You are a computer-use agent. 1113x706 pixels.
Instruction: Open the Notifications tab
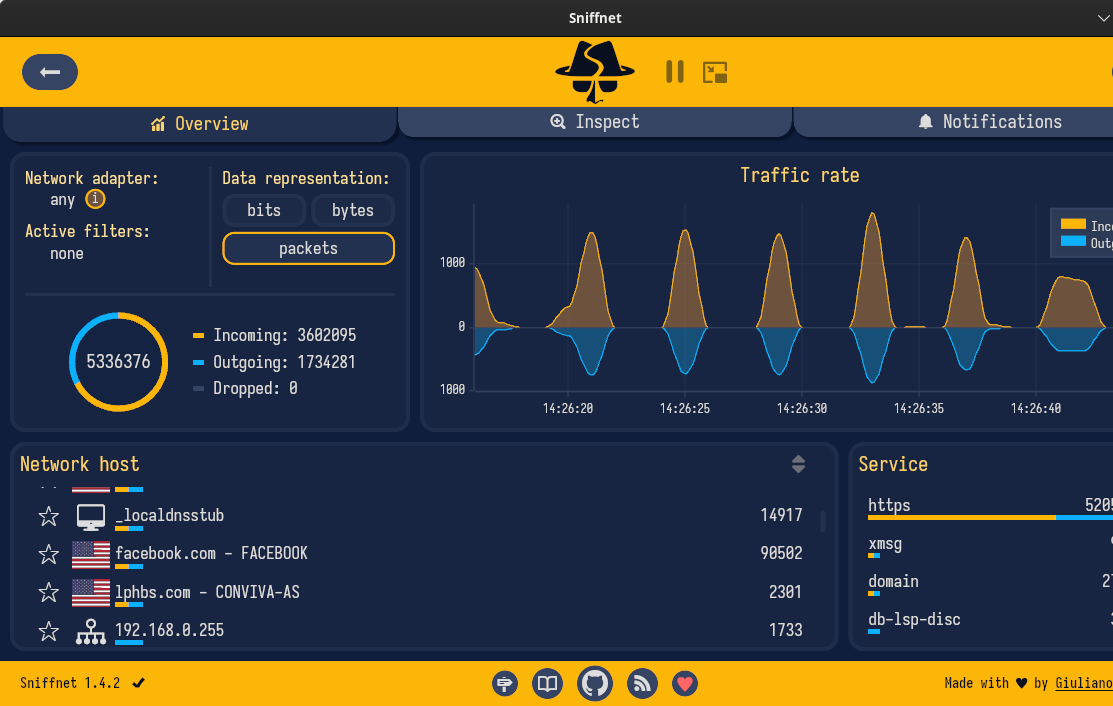click(990, 122)
